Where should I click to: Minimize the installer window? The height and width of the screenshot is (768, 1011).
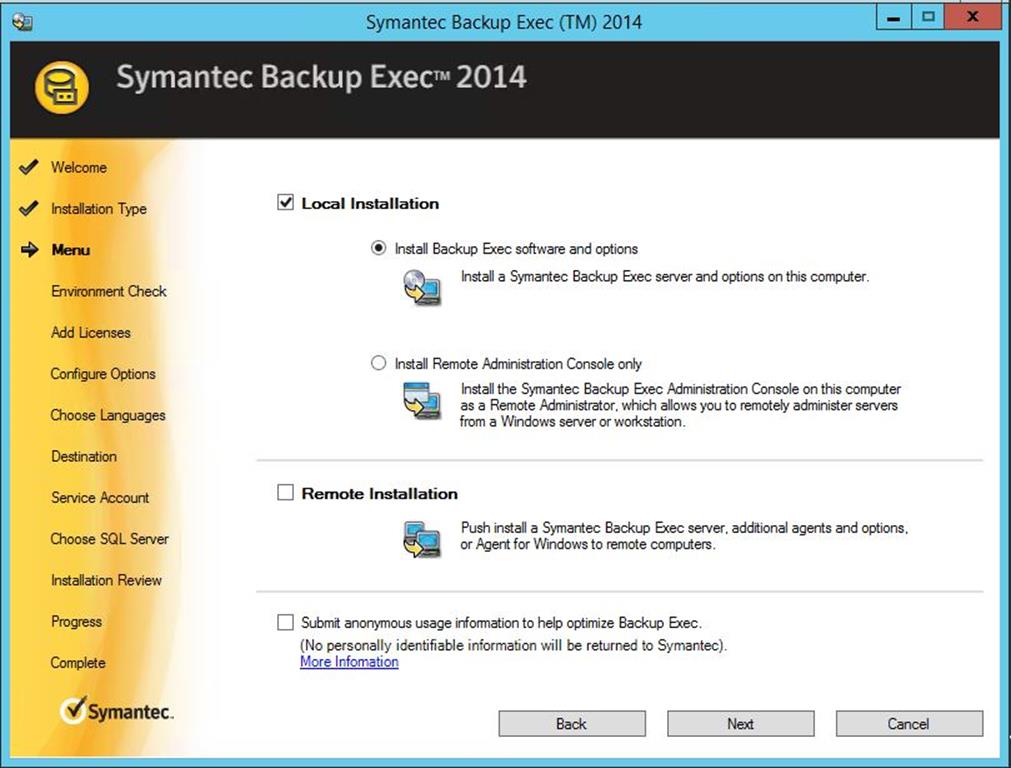coord(894,17)
